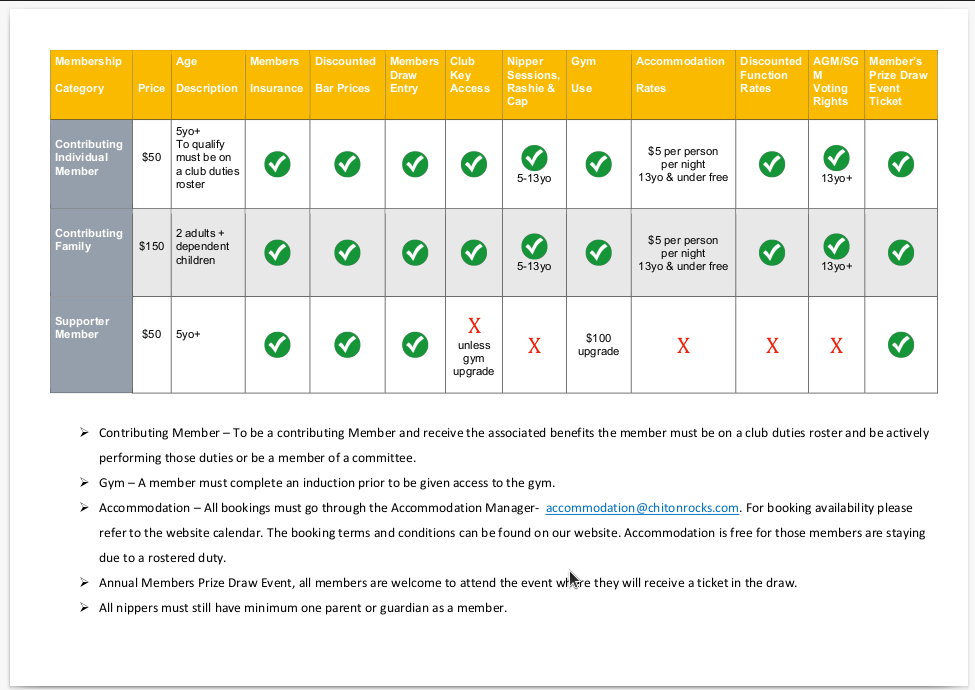Image resolution: width=975 pixels, height=690 pixels.
Task: Click Nipper Sessions checkmark for Contributing Family
Action: pos(534,246)
